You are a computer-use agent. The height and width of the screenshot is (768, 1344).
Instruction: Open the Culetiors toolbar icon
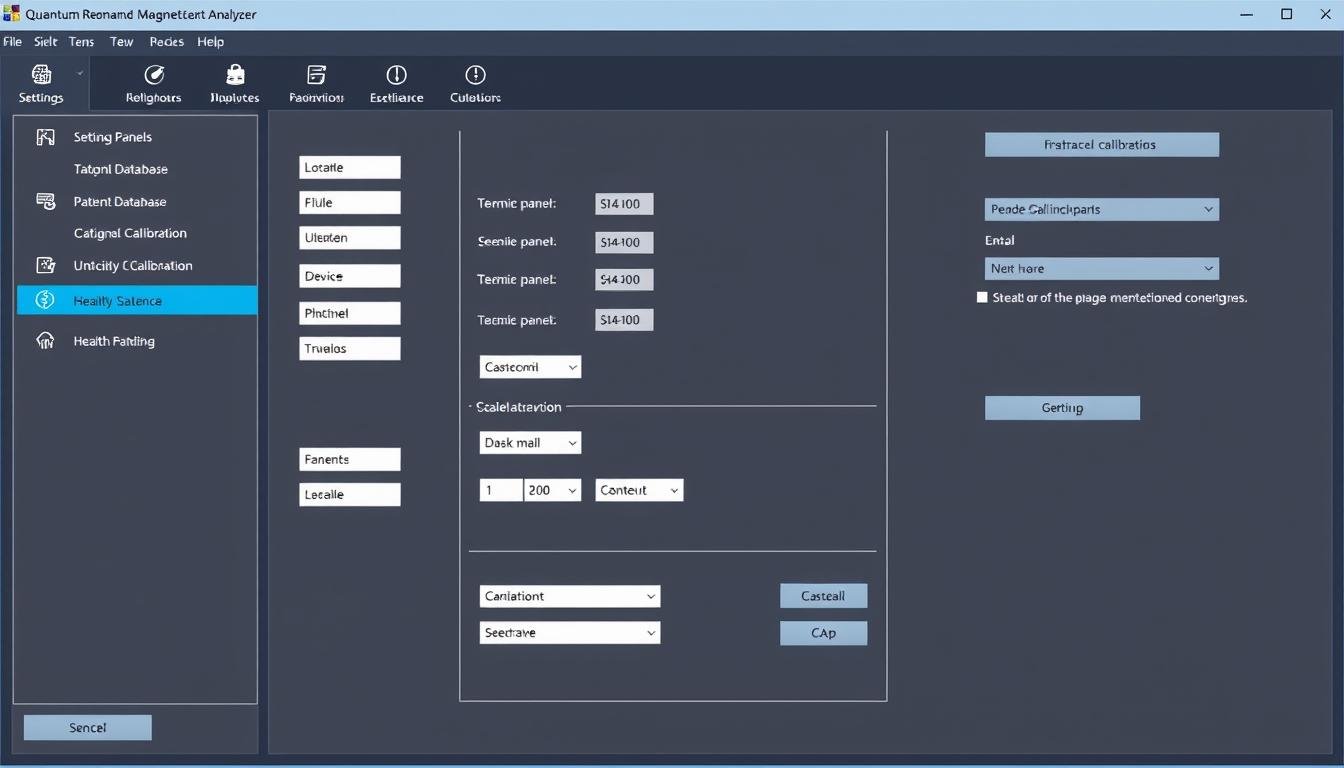475,75
